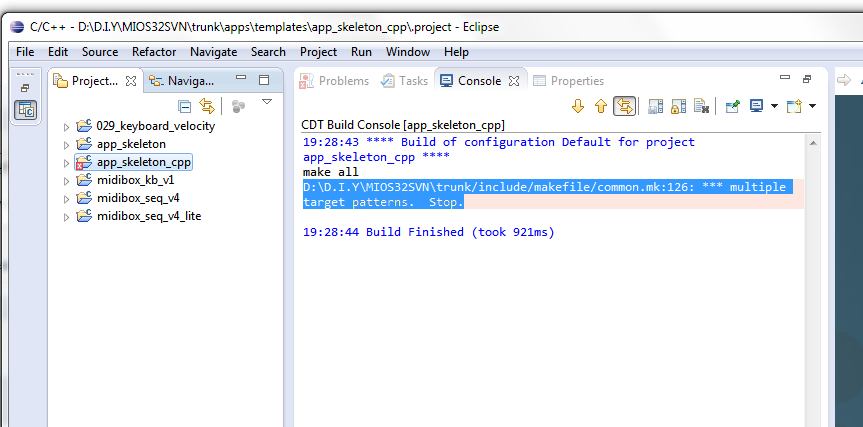This screenshot has height=427, width=863.
Task: Close the Project Explorer tab
Action: coord(130,81)
